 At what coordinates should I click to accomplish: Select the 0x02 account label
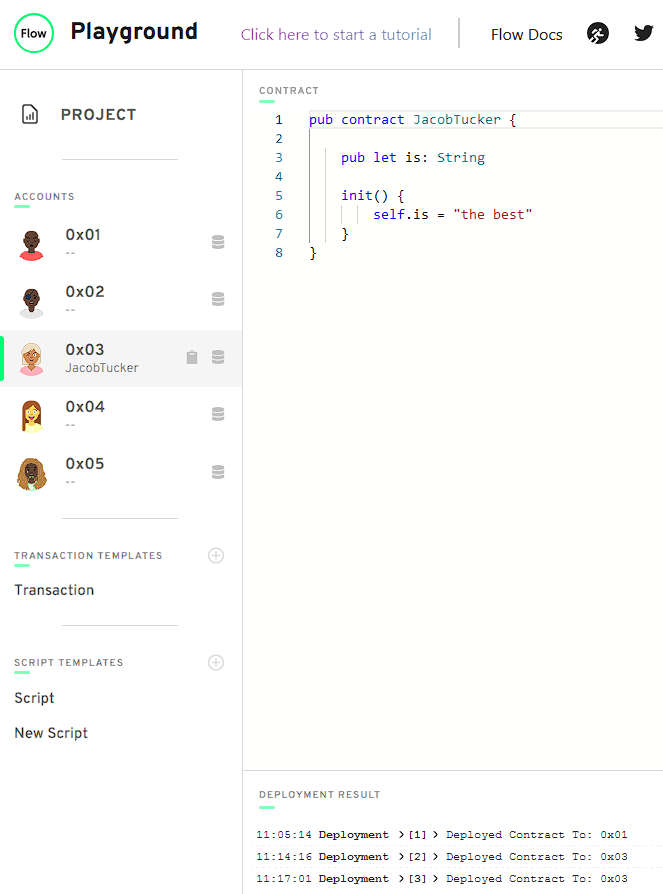(x=85, y=292)
